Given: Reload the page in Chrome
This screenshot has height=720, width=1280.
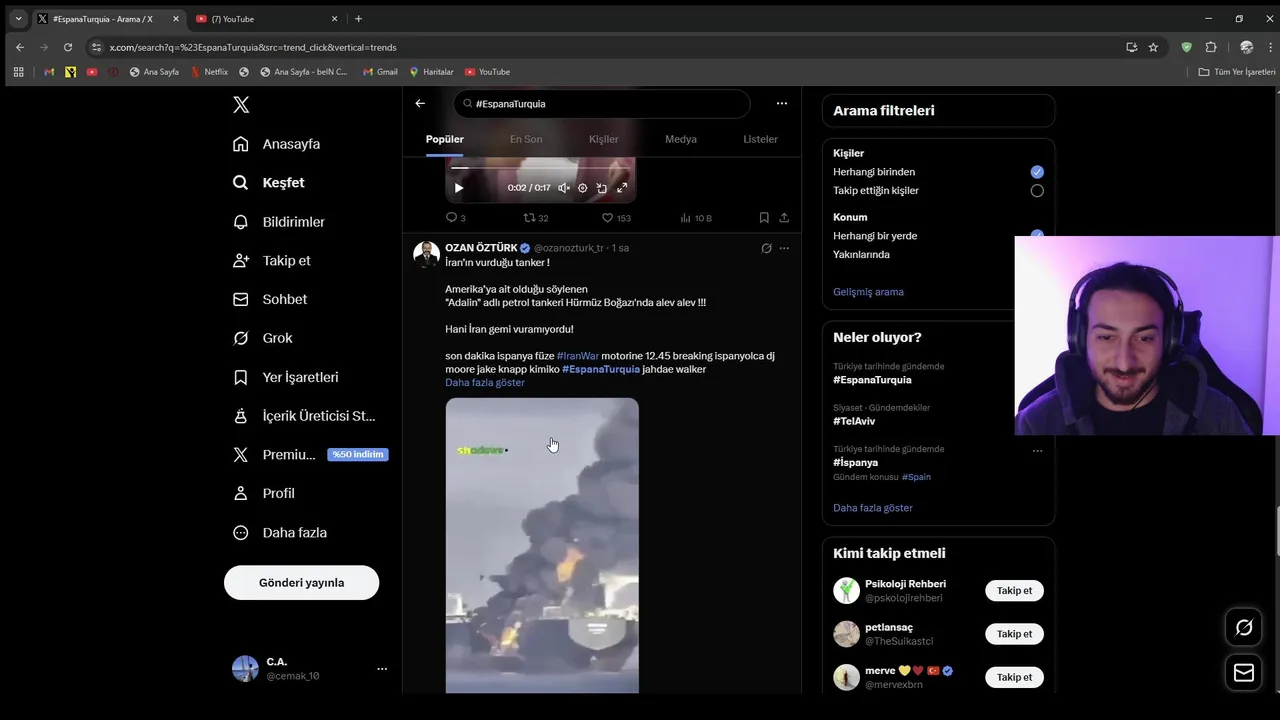Looking at the screenshot, I should (68, 47).
